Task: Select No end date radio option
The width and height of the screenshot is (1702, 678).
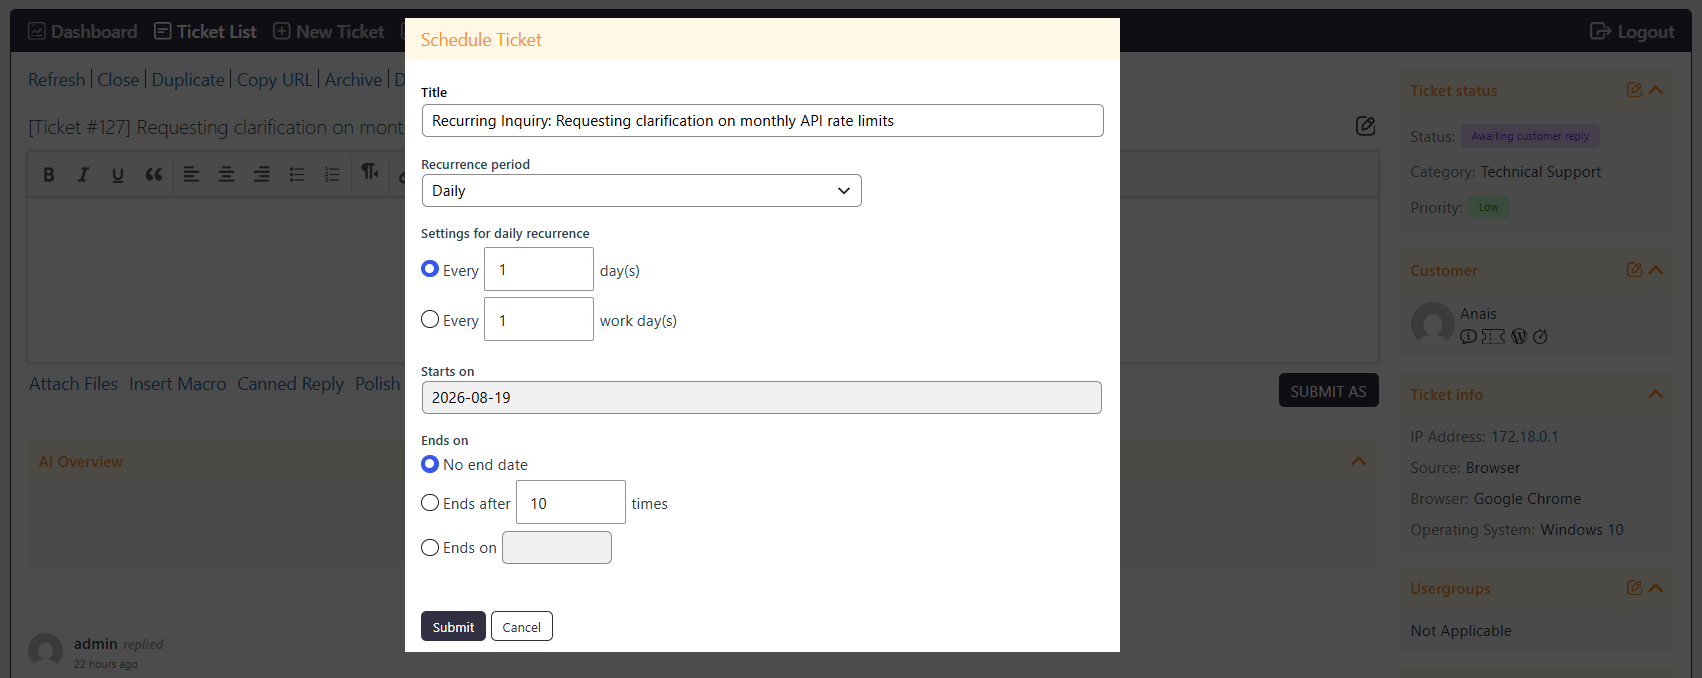Action: point(430,464)
